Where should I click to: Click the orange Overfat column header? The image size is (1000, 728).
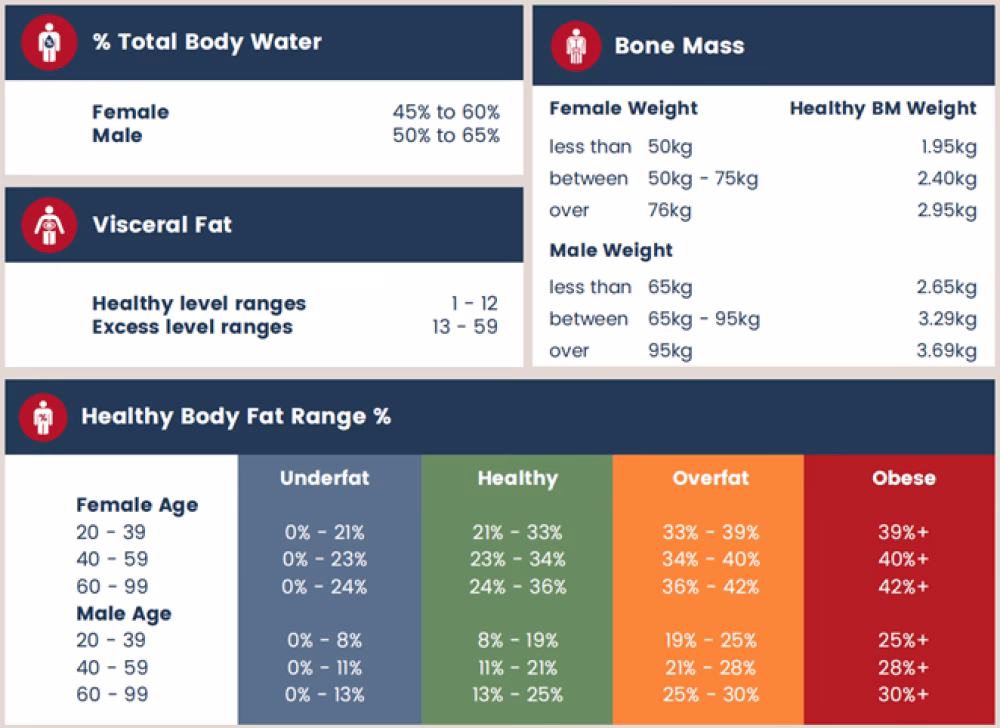pyautogui.click(x=710, y=478)
